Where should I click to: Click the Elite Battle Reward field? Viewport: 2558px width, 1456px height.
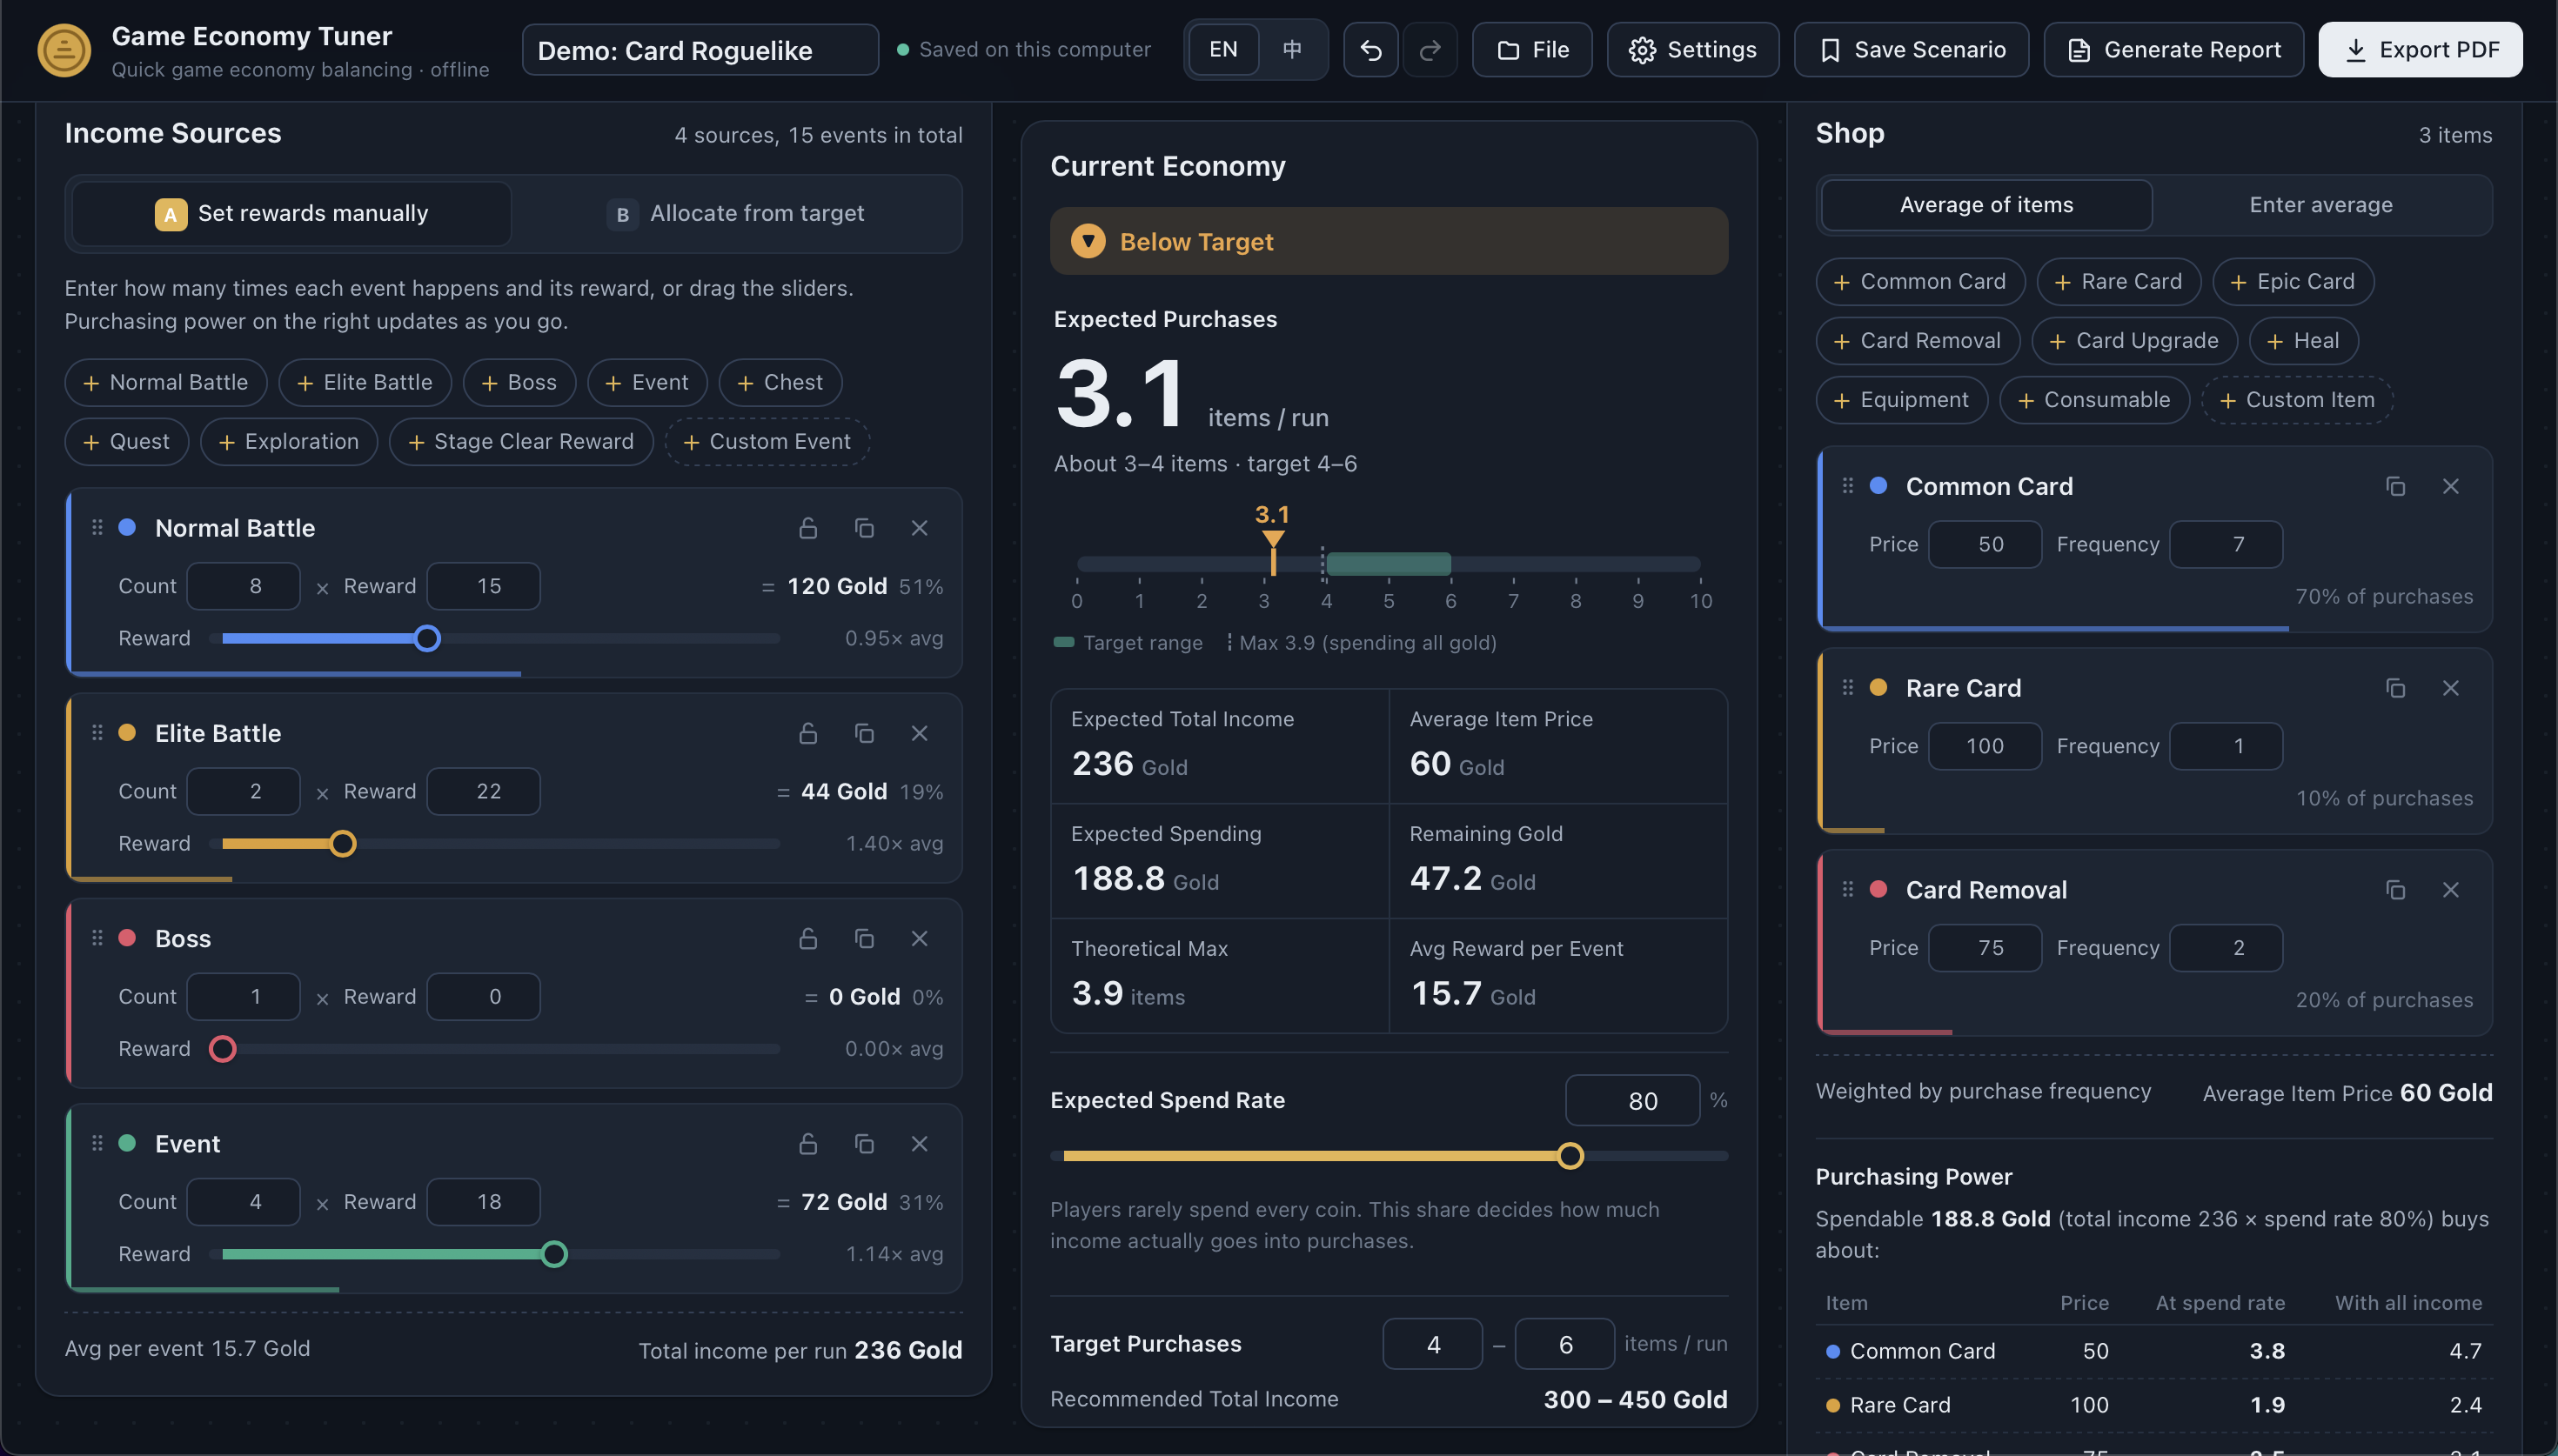pos(483,791)
